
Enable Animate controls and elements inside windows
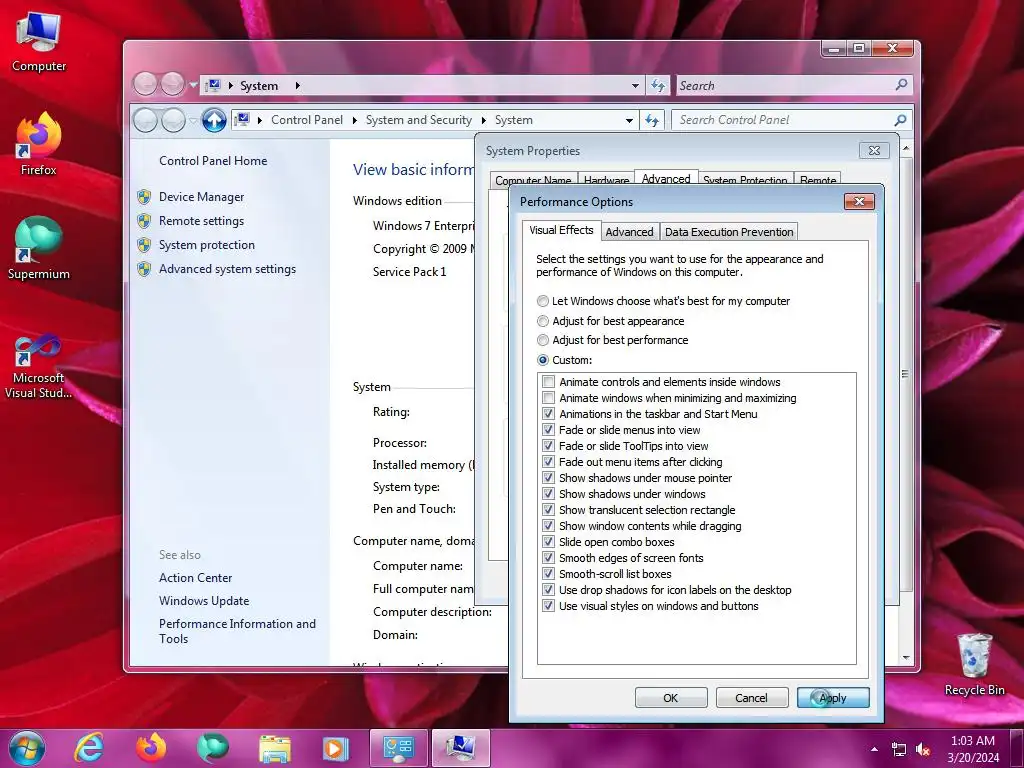coord(549,382)
